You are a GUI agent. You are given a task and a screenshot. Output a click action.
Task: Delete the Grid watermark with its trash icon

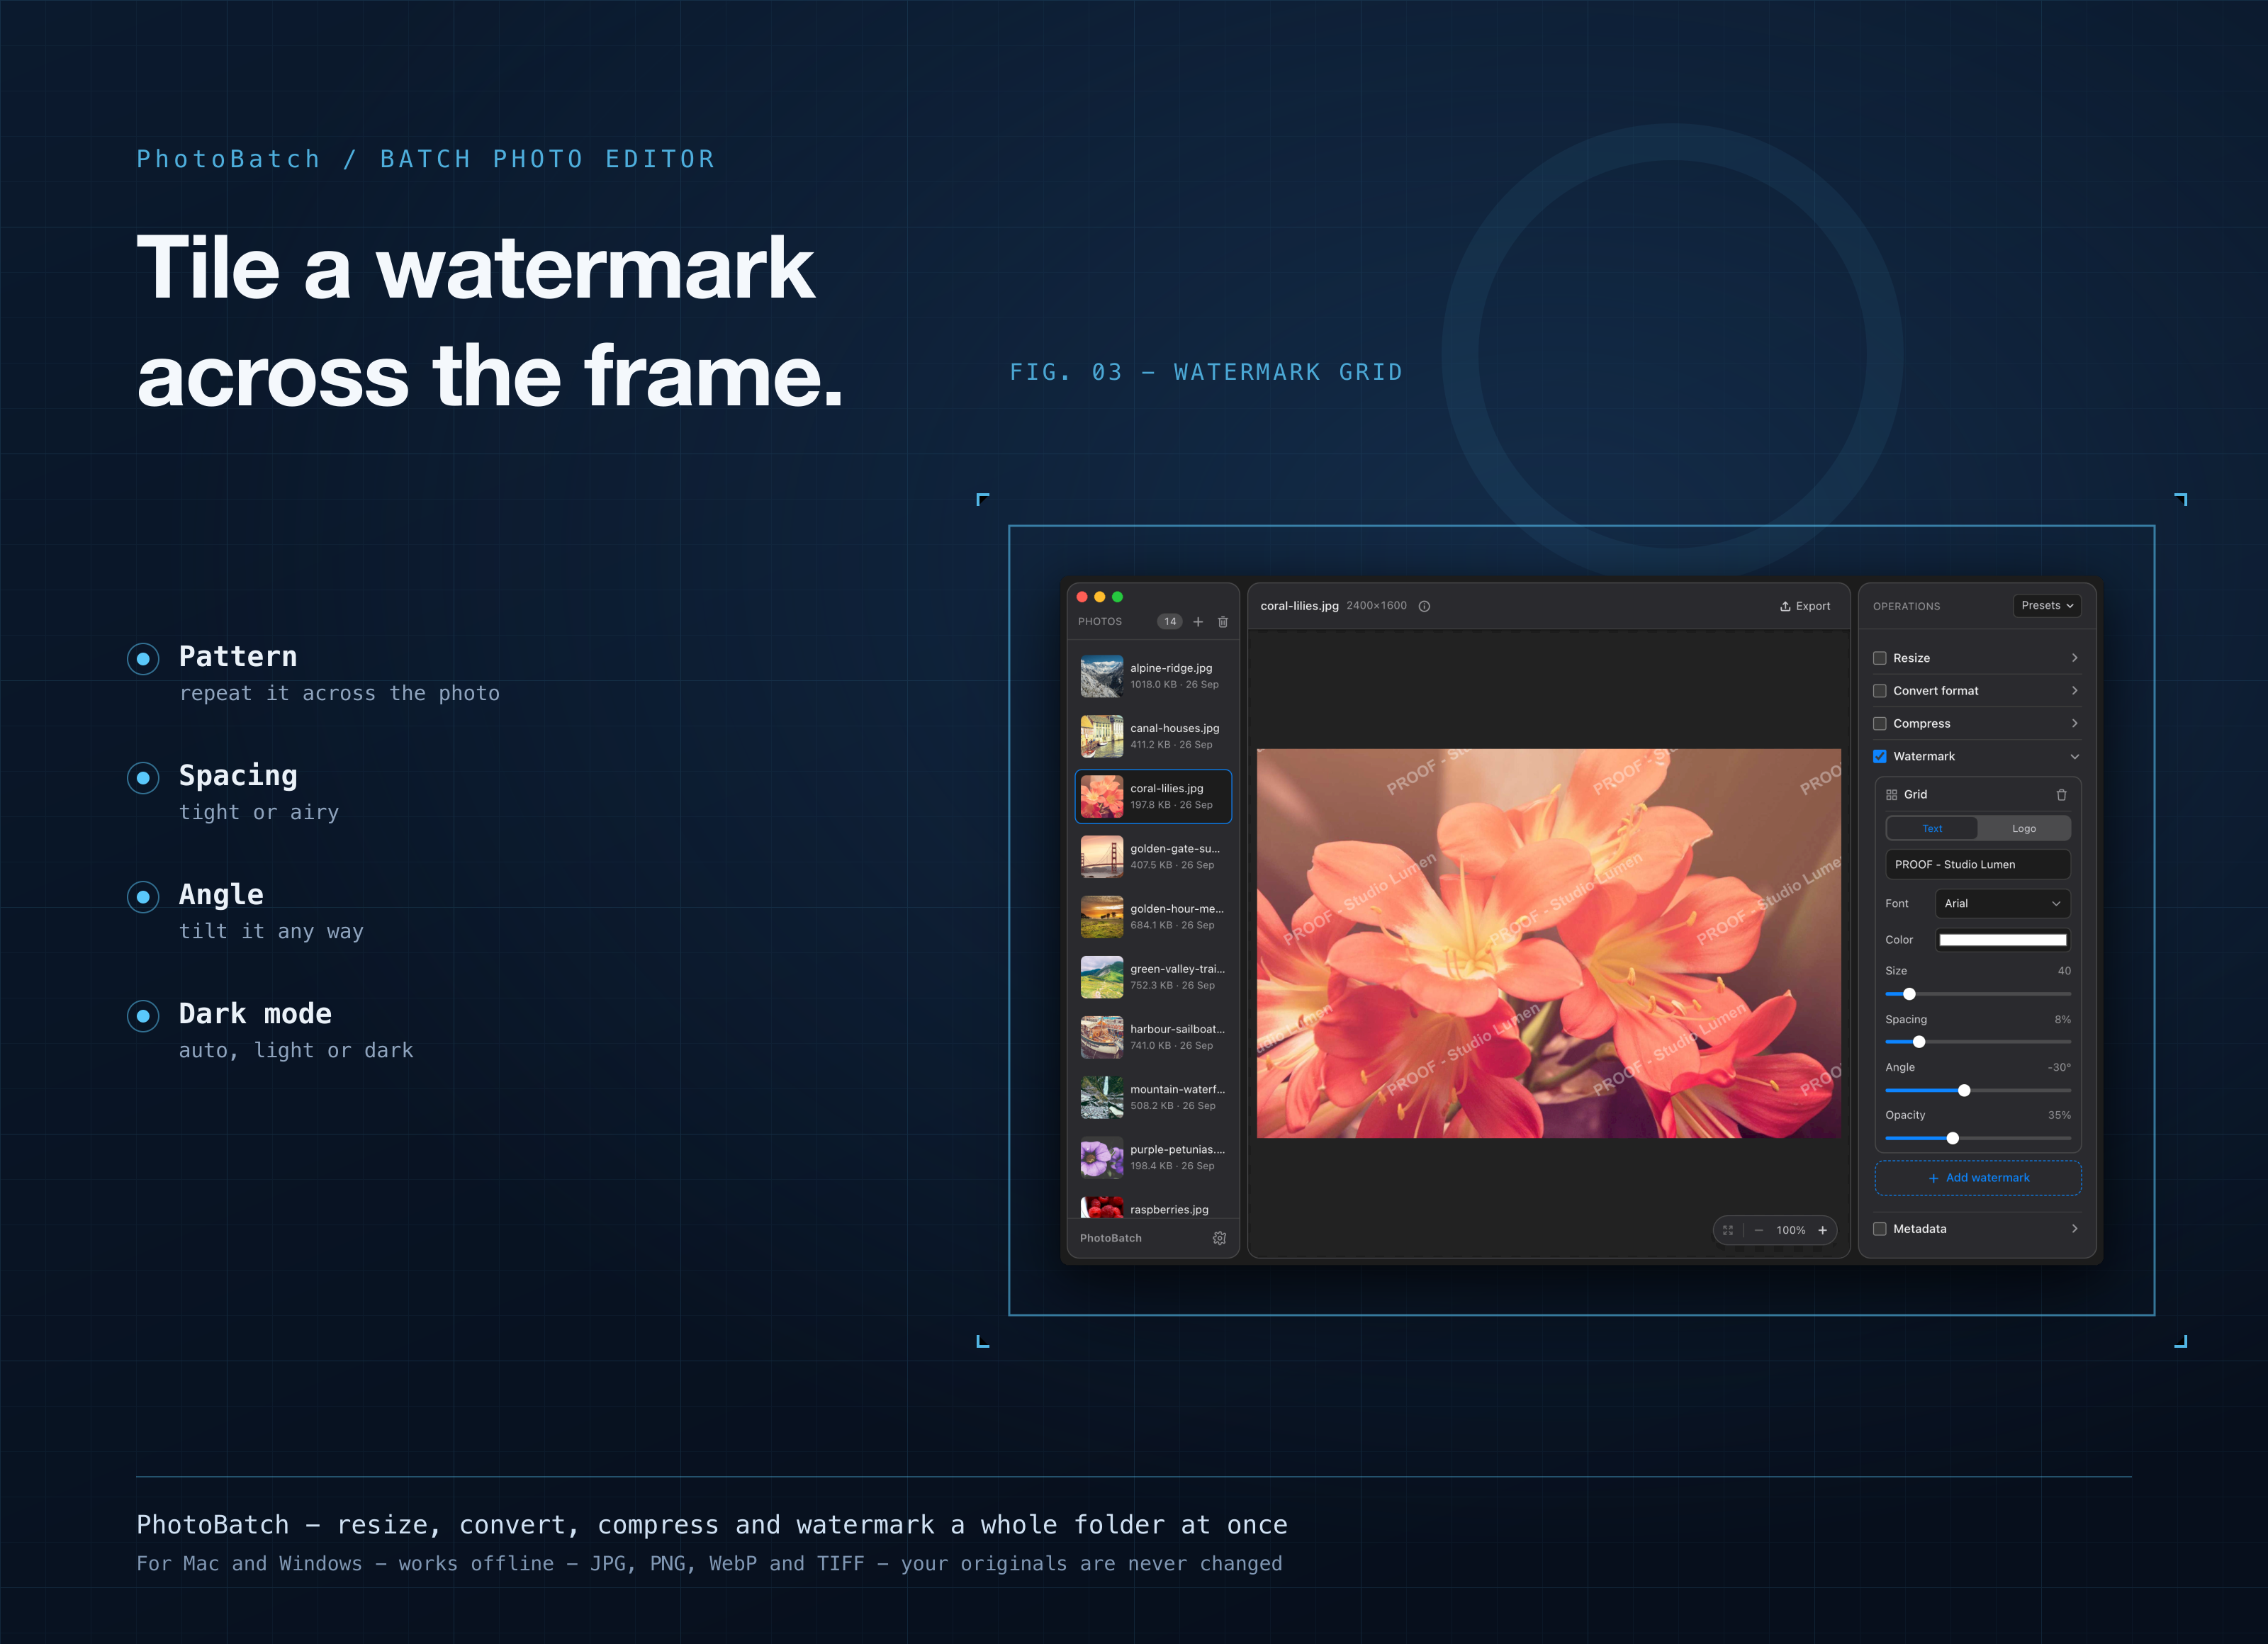(x=2061, y=795)
